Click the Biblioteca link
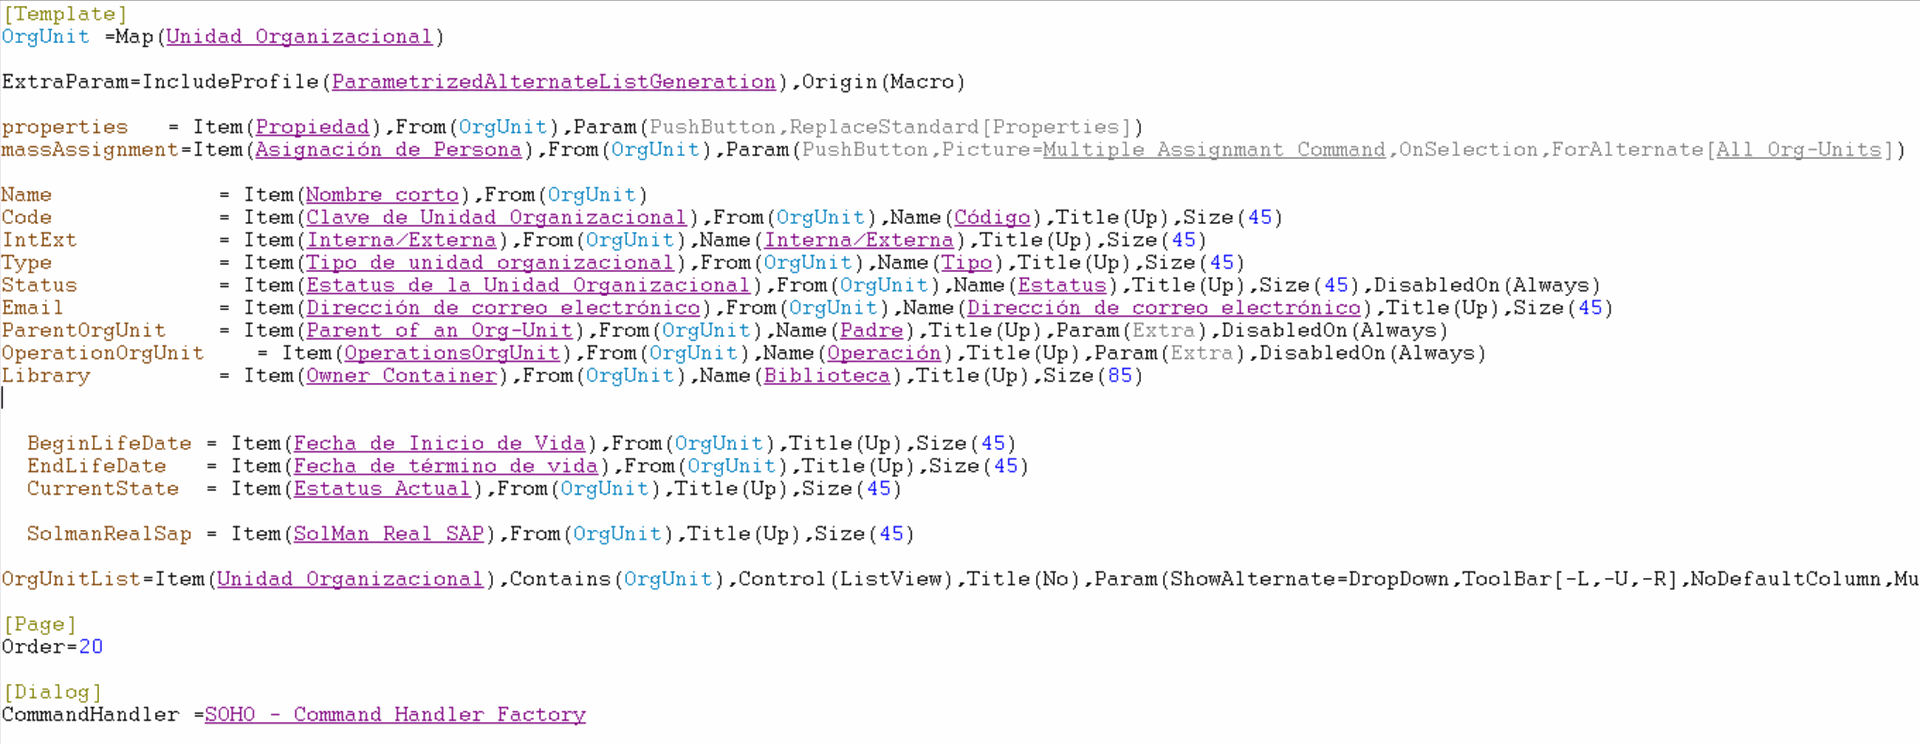This screenshot has height=744, width=1920. click(x=827, y=376)
